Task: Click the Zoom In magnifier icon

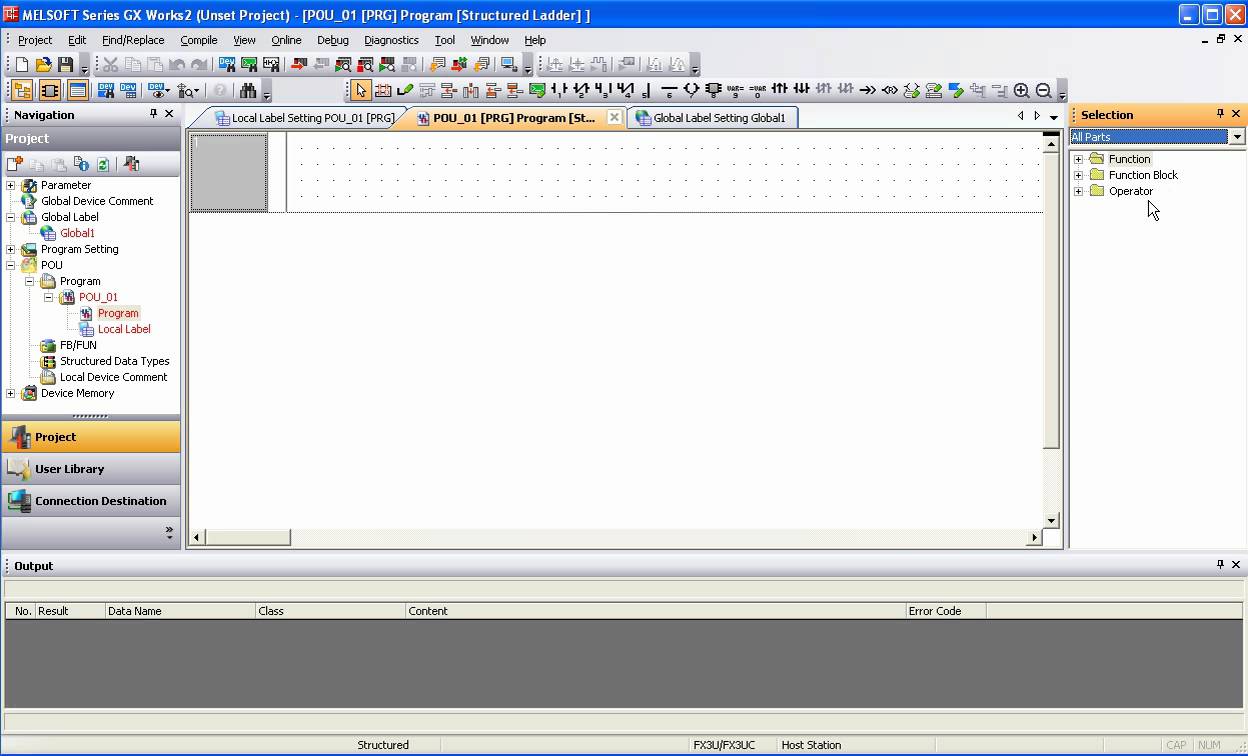Action: (1021, 91)
